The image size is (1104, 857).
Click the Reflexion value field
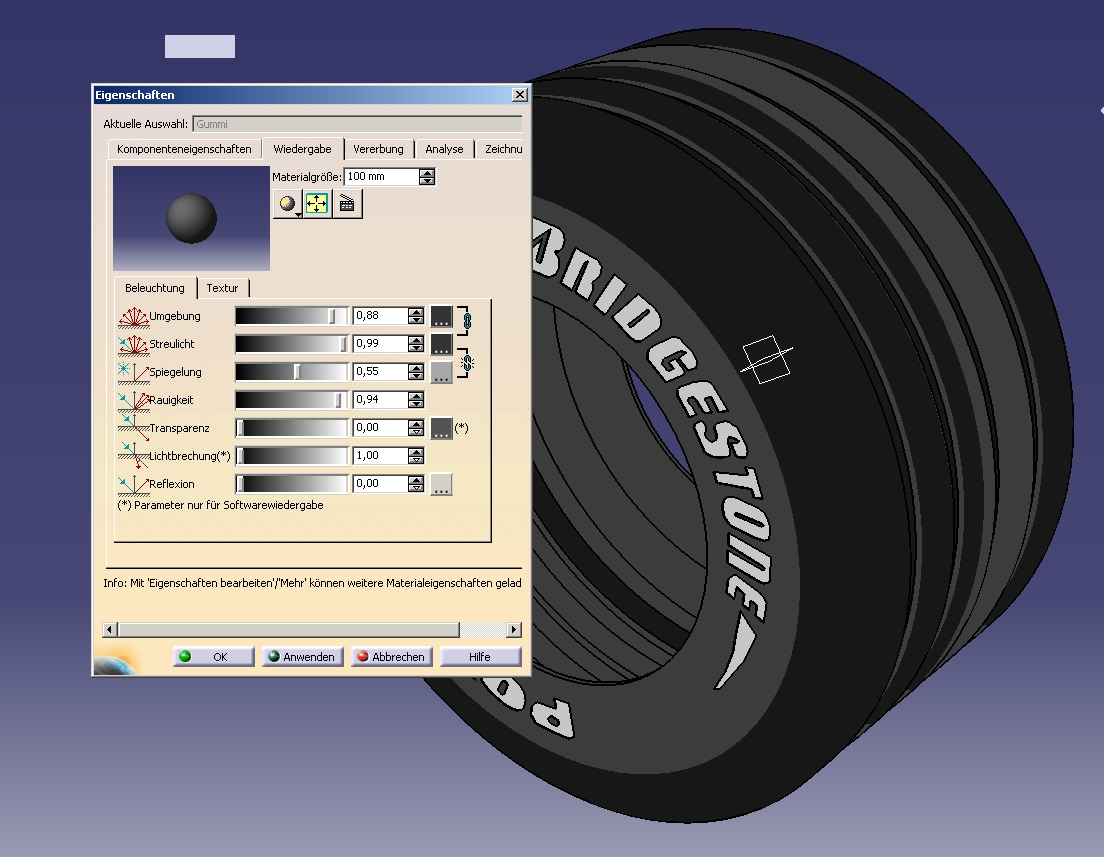coord(380,484)
